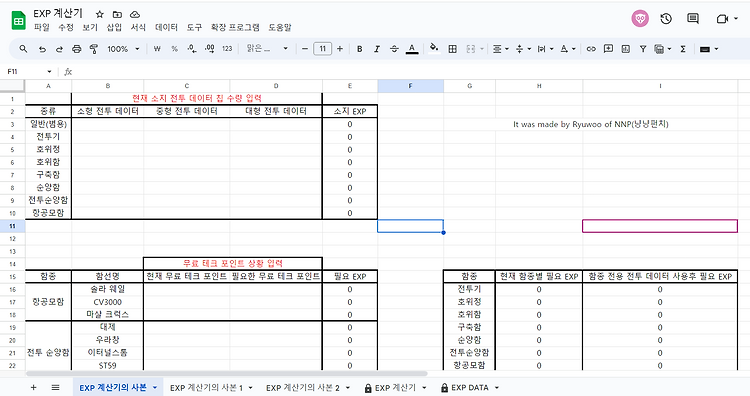Open the 파일 menu
Image resolution: width=750 pixels, height=396 pixels.
(x=42, y=27)
